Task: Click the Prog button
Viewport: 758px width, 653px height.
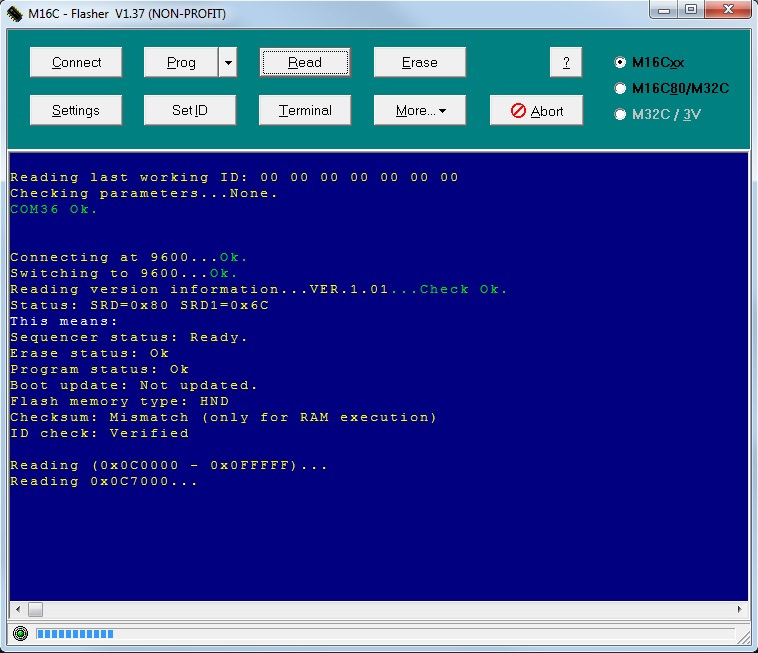Action: click(181, 62)
